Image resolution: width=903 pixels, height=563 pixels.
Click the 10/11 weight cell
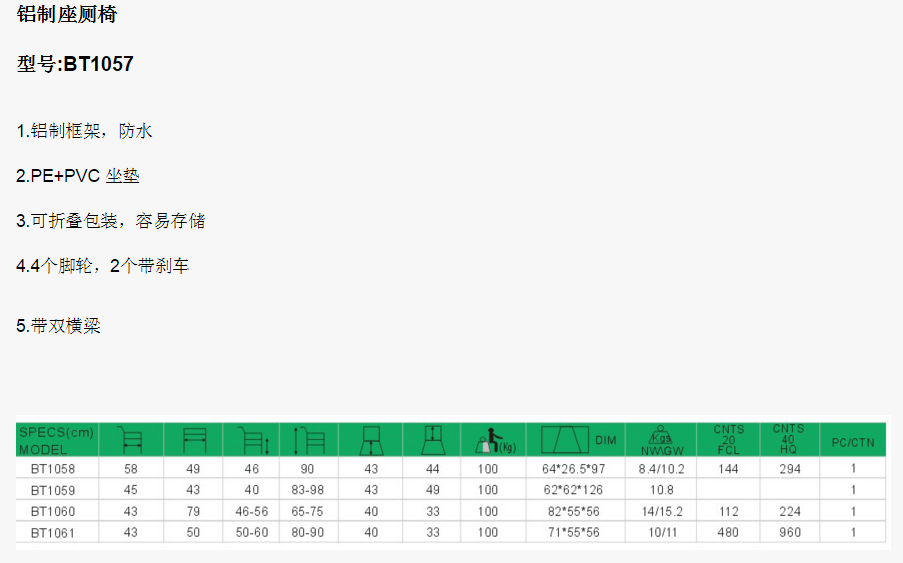(662, 532)
